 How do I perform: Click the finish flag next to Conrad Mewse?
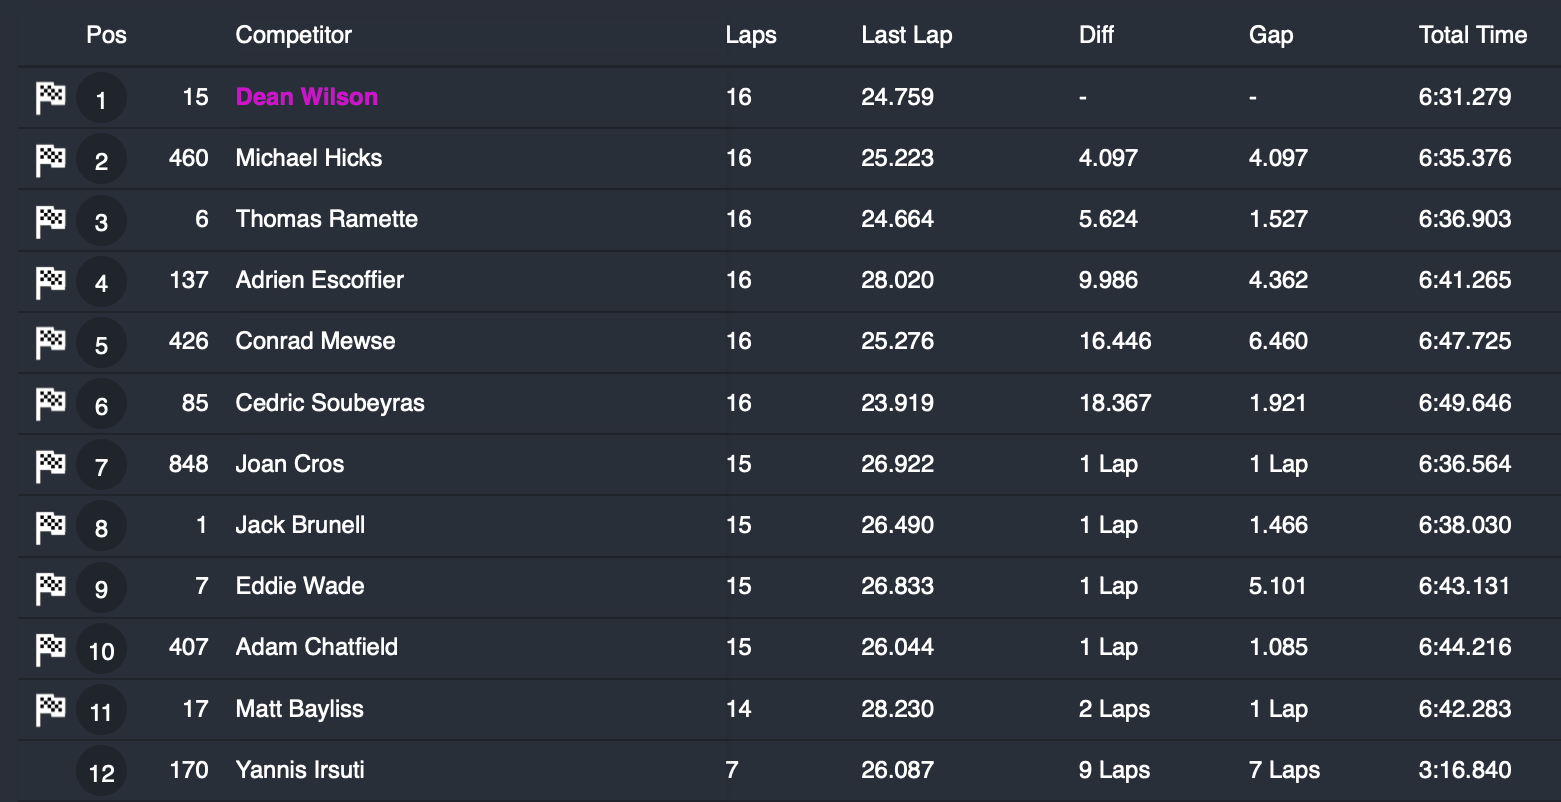point(51,343)
